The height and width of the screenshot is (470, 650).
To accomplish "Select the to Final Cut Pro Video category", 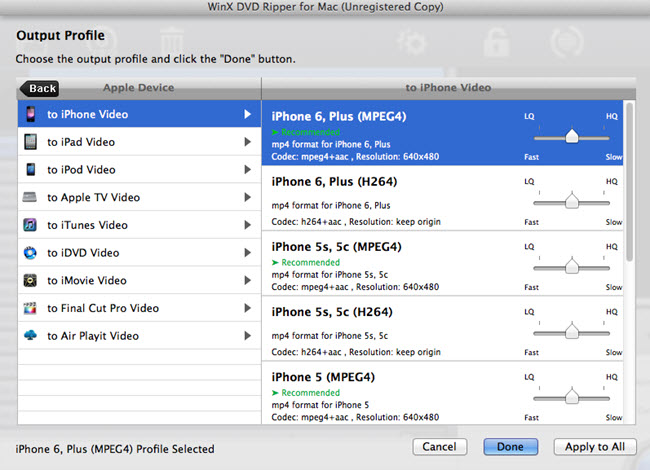I will [x=139, y=308].
